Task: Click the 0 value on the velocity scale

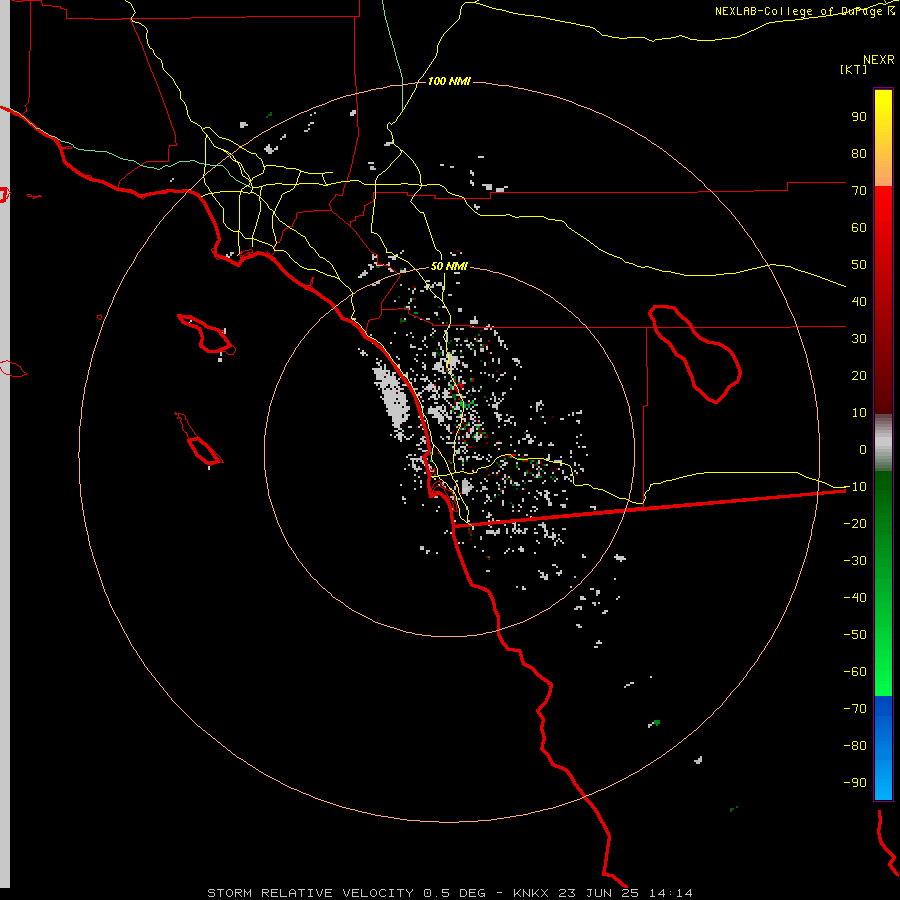Action: pyautogui.click(x=863, y=449)
